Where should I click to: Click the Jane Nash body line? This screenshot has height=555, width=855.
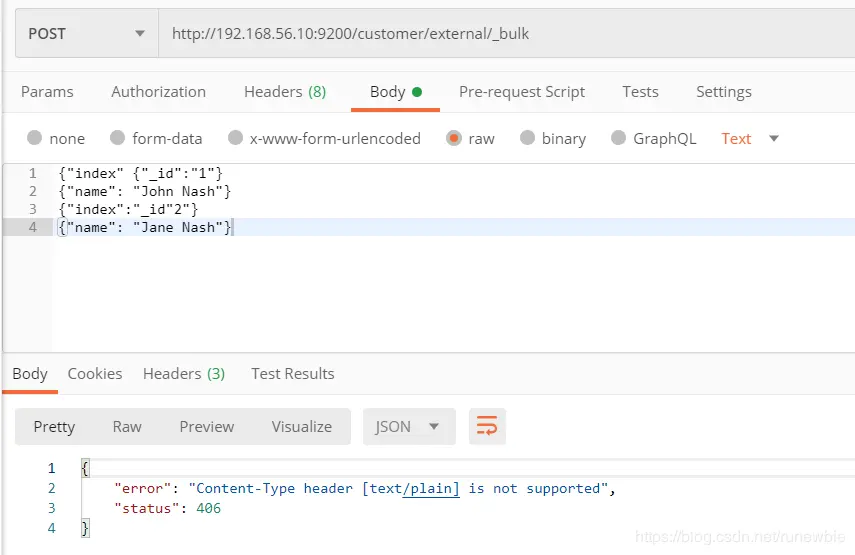coord(145,227)
